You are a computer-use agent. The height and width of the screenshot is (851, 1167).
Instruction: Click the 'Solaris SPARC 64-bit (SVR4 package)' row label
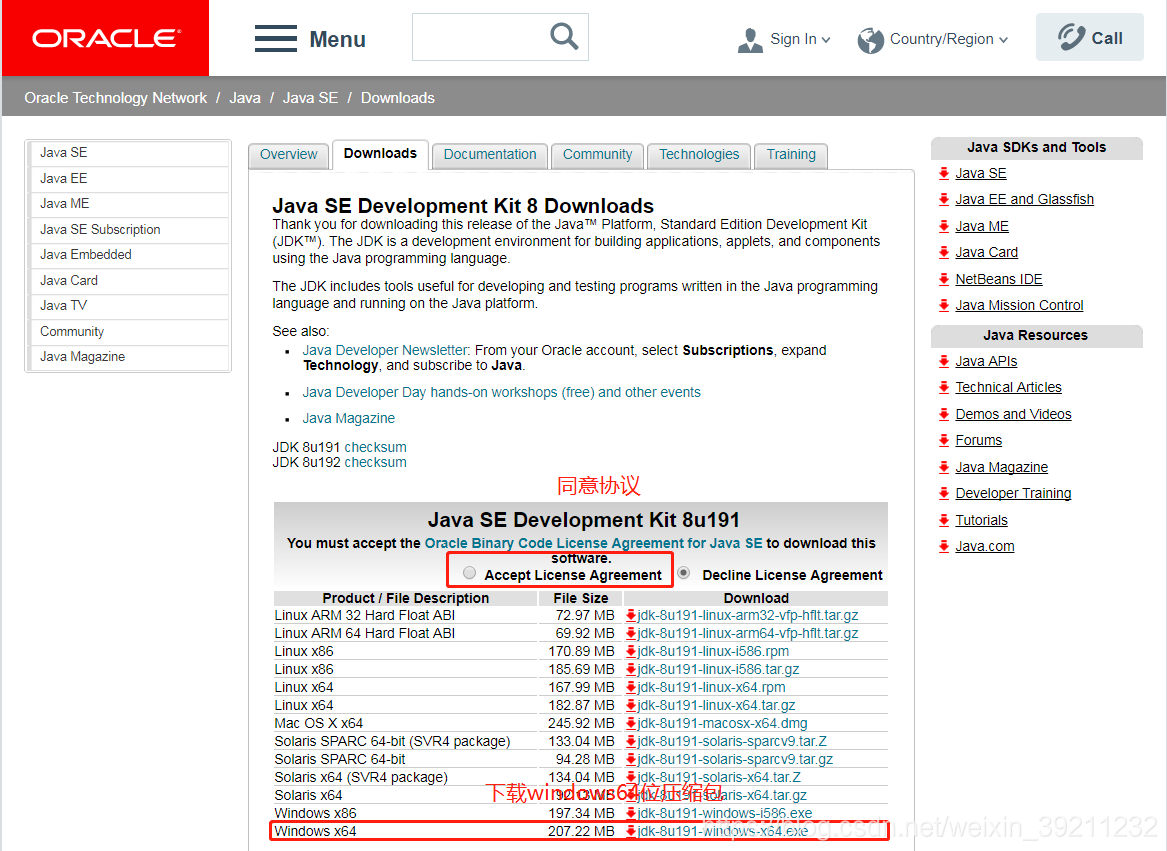coord(392,742)
